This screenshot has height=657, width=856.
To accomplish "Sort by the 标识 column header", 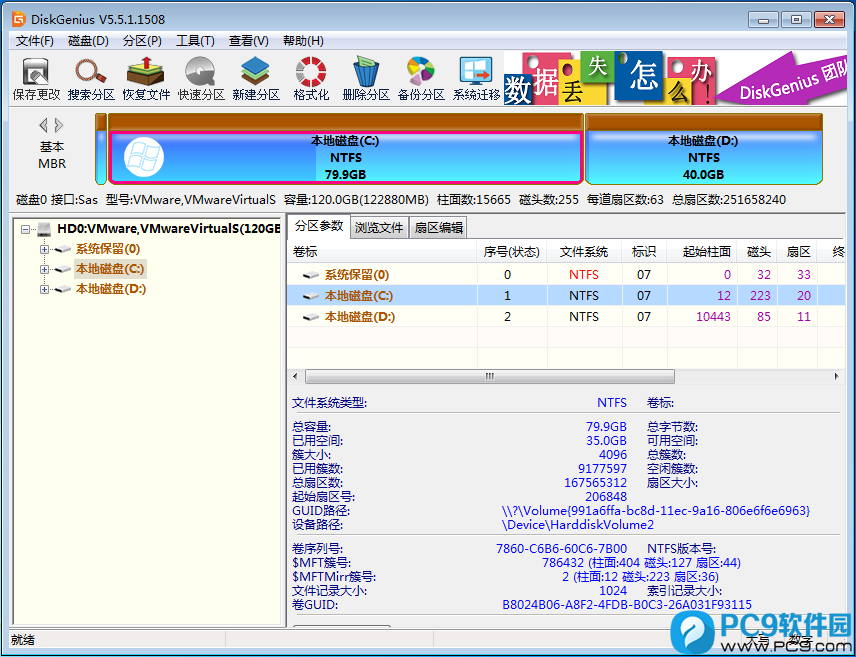I will point(644,252).
